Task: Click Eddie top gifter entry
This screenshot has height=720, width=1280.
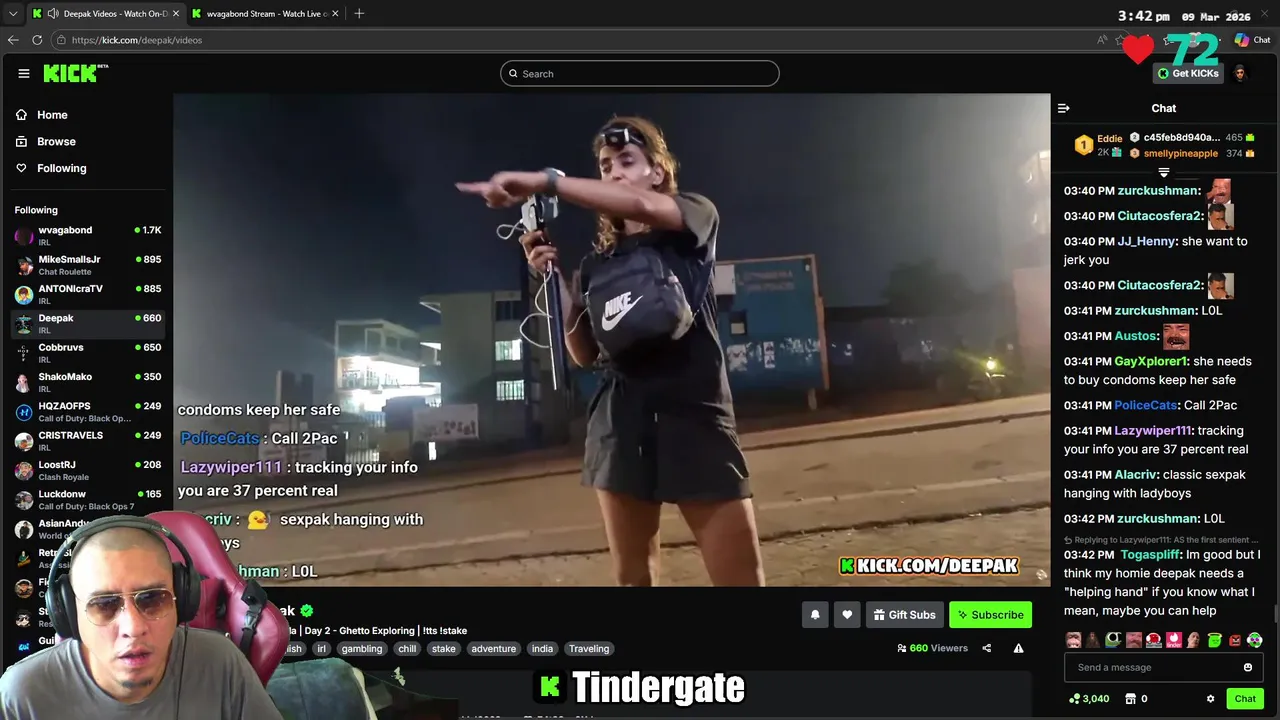Action: point(1099,145)
